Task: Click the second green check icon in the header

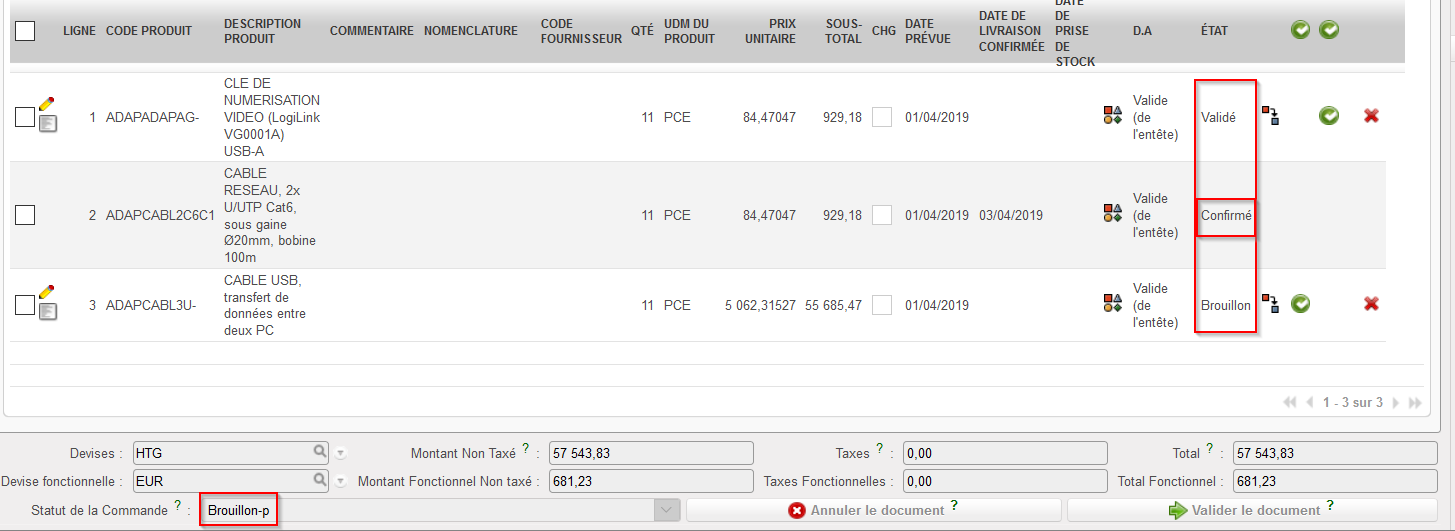Action: (1328, 31)
